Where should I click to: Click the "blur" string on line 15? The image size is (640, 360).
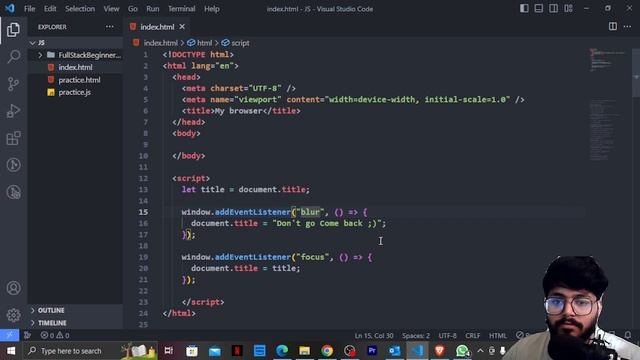310,212
